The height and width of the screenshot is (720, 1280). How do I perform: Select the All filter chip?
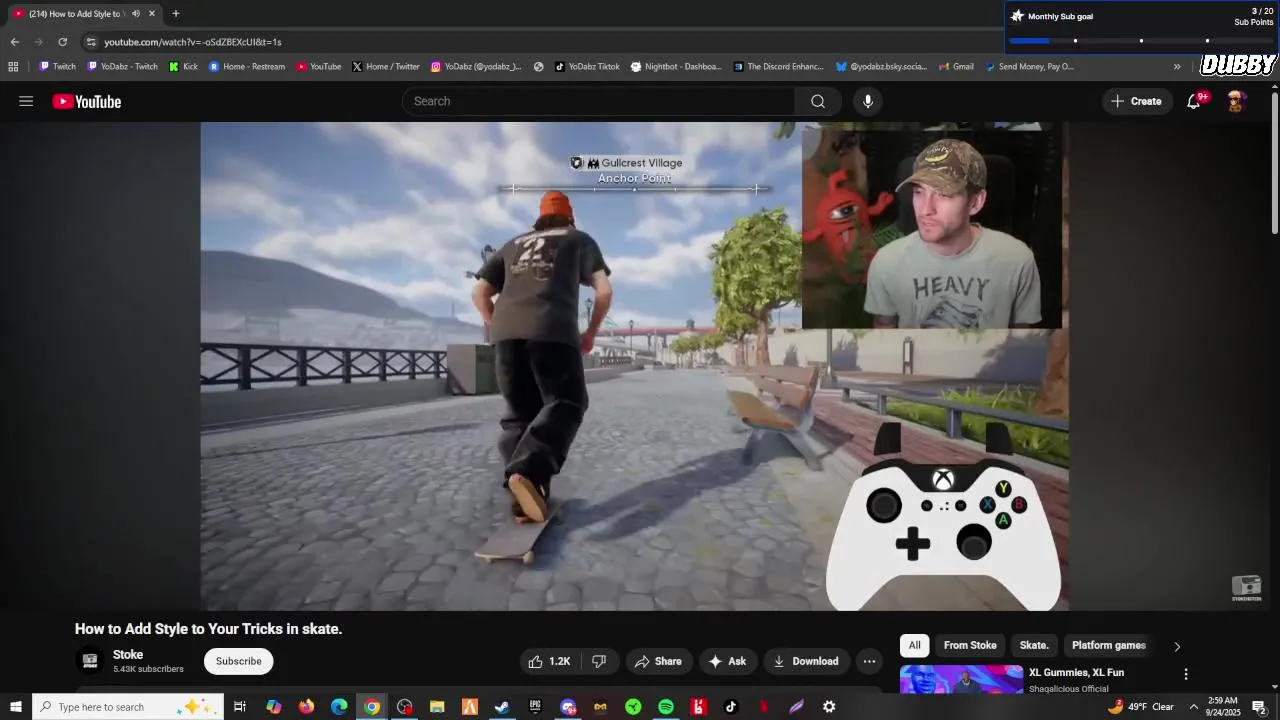point(914,646)
